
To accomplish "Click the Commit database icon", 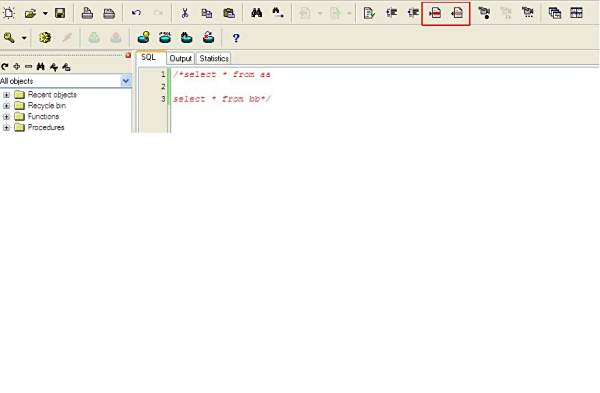I will [94, 38].
